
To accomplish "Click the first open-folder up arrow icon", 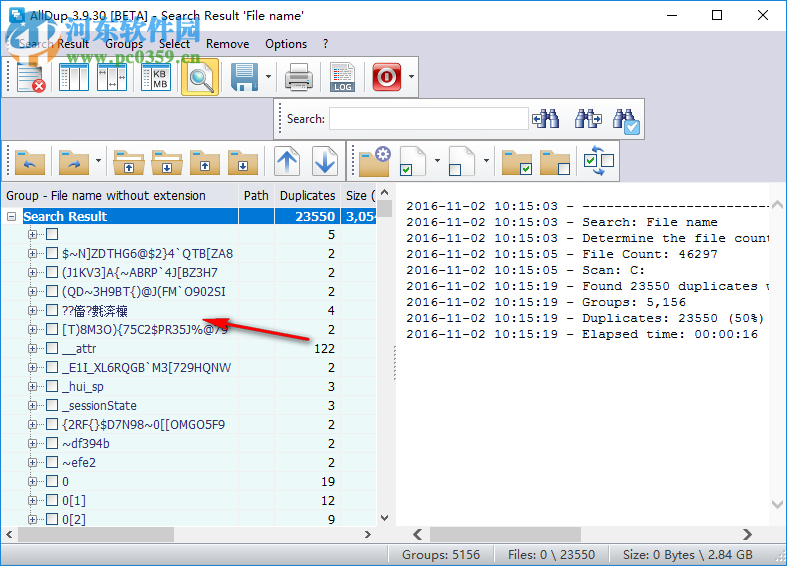I will click(129, 162).
